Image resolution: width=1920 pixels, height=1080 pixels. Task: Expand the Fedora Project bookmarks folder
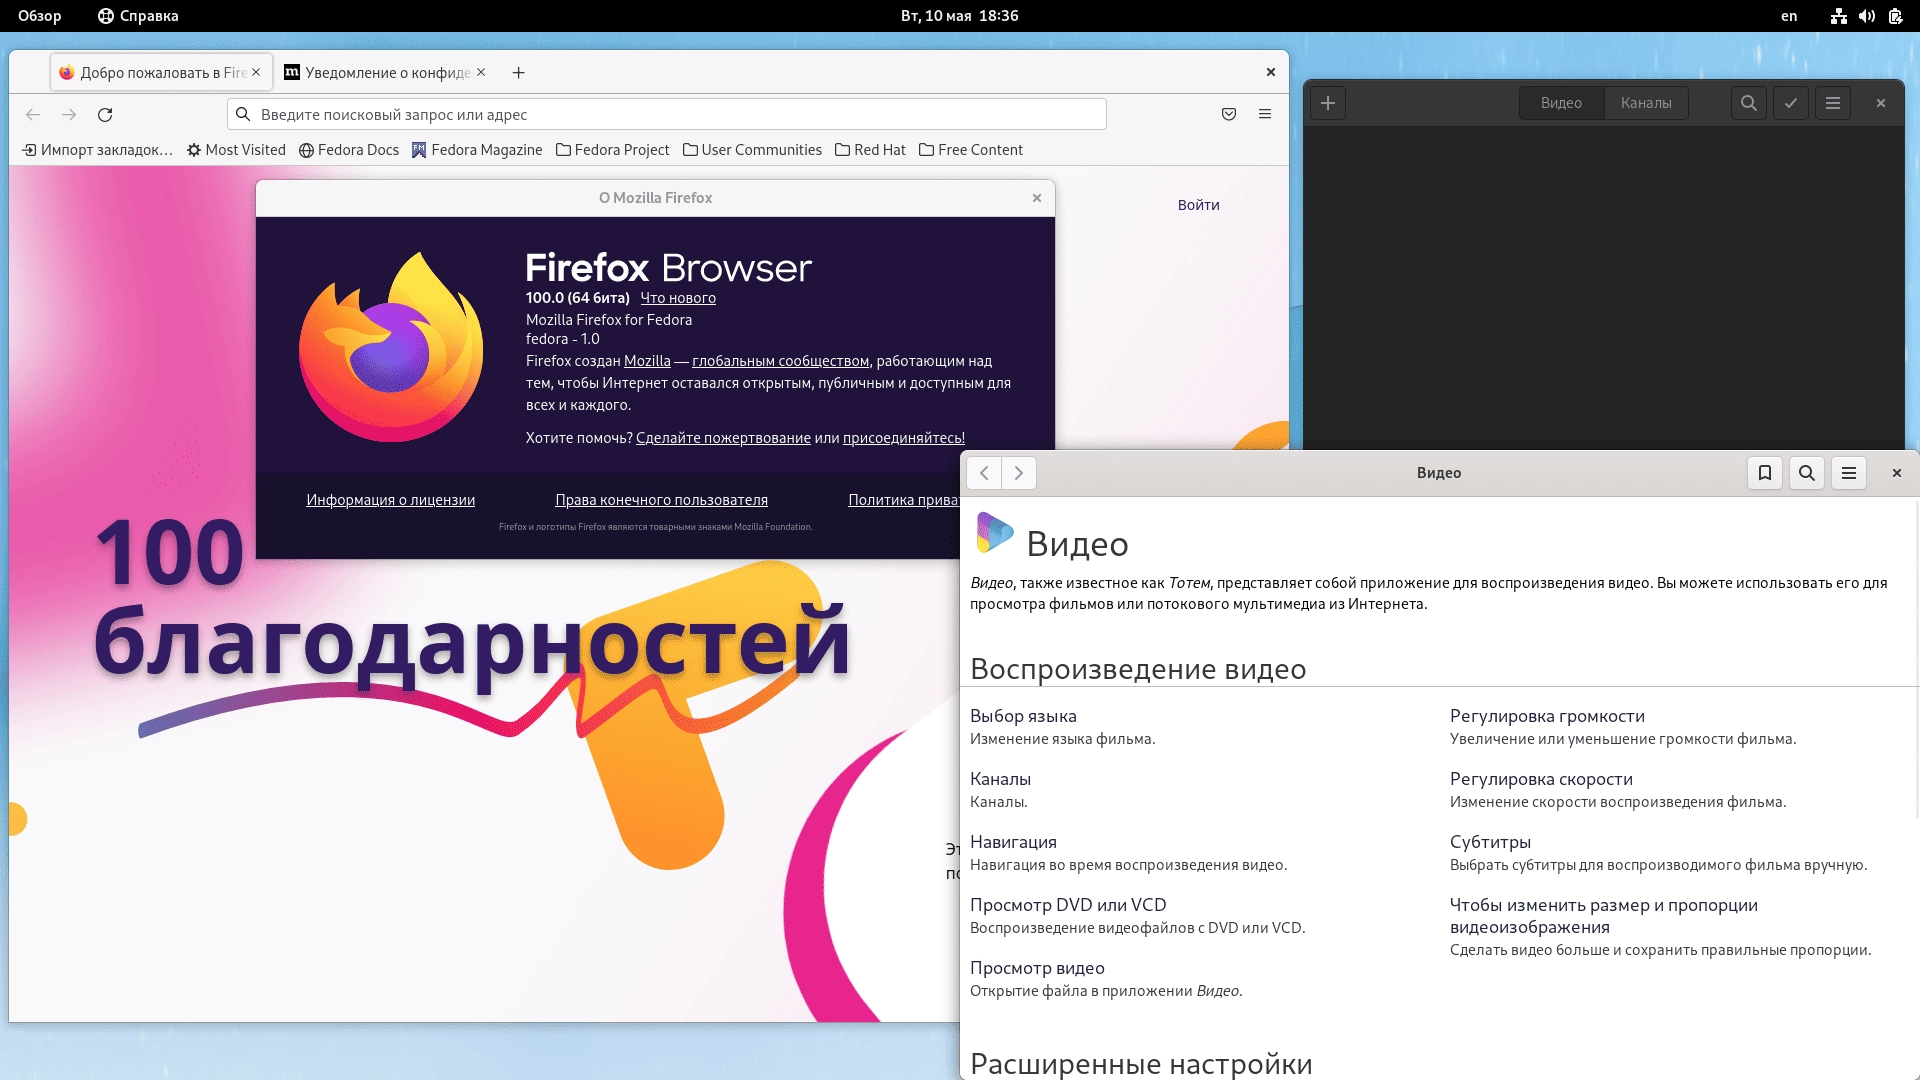point(613,150)
